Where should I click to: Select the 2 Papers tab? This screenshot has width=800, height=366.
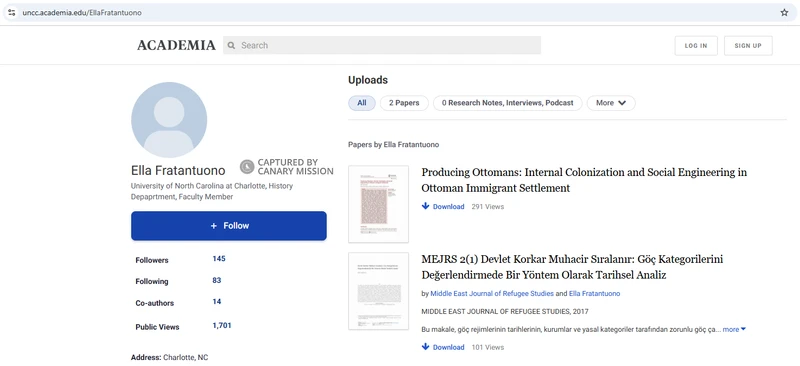404,103
